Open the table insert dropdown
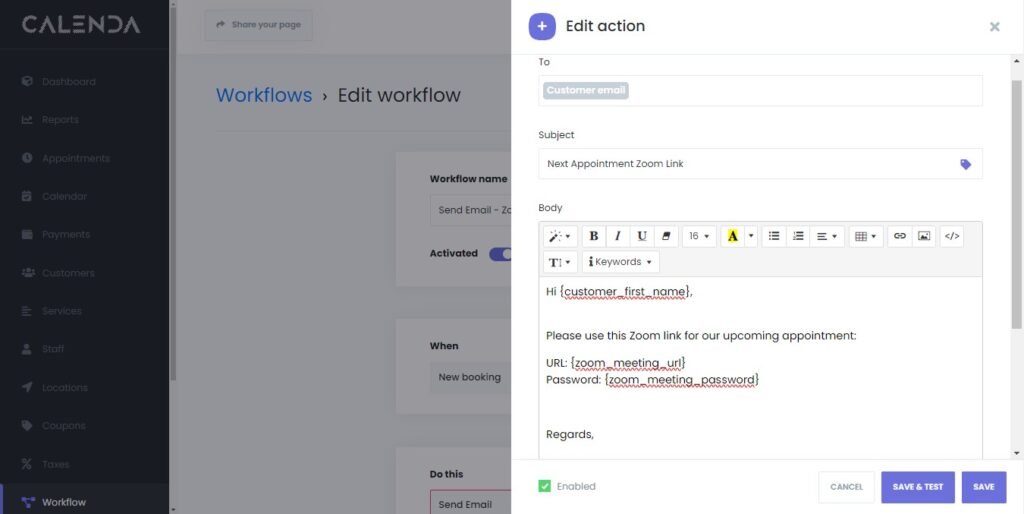 pyautogui.click(x=866, y=236)
